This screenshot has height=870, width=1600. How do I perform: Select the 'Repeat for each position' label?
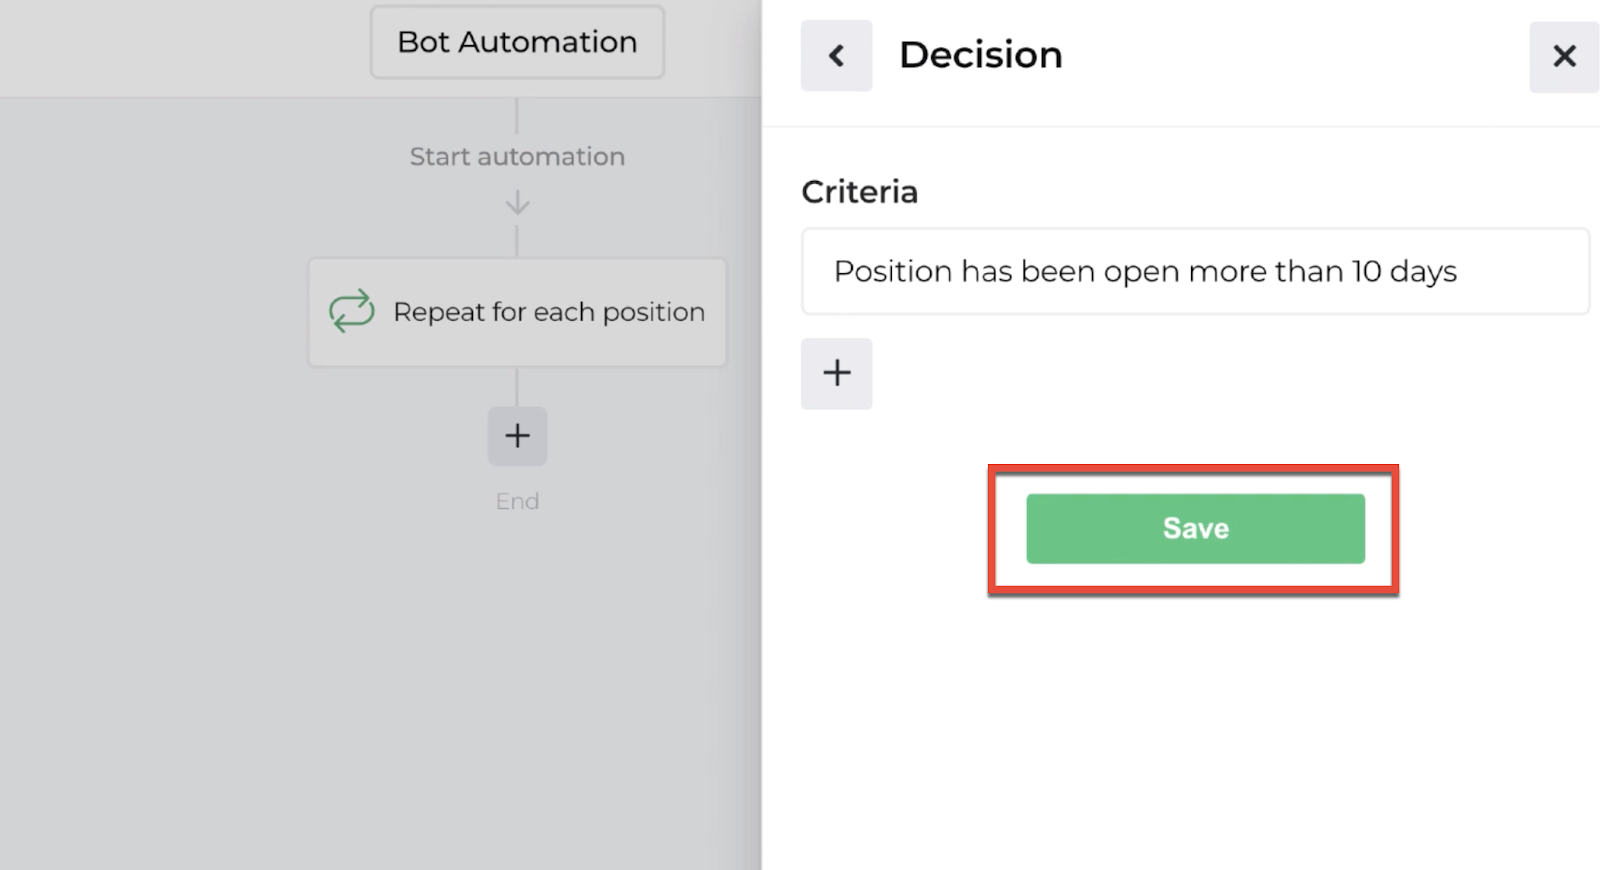(549, 312)
